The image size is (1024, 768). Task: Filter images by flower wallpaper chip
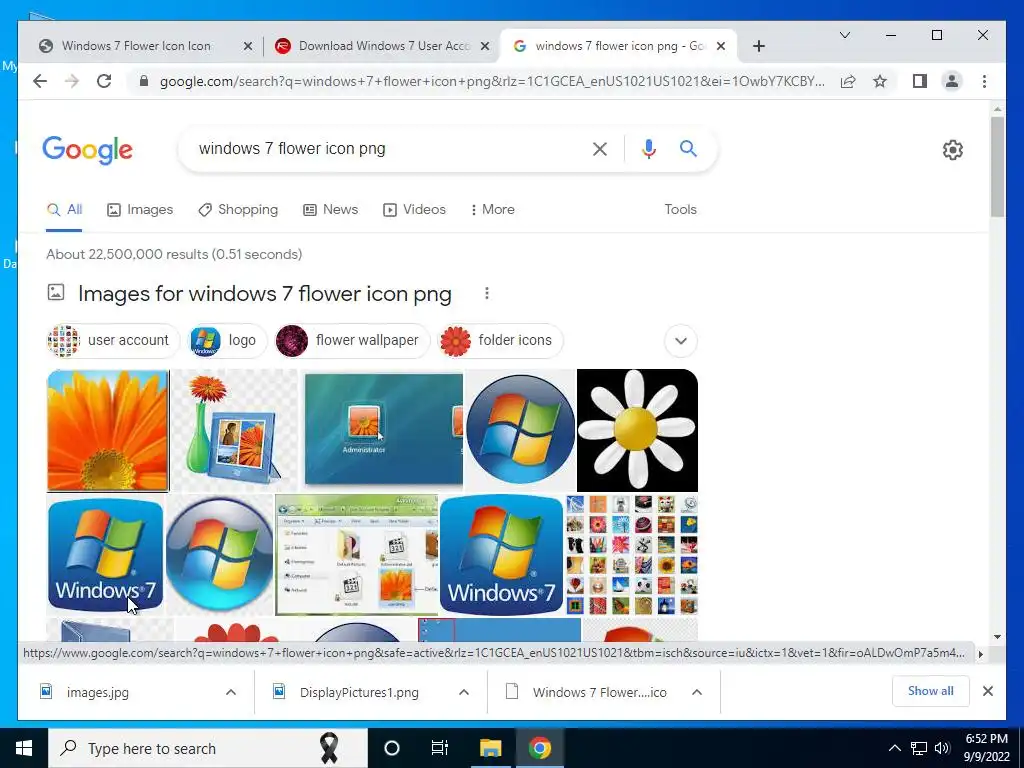click(352, 341)
